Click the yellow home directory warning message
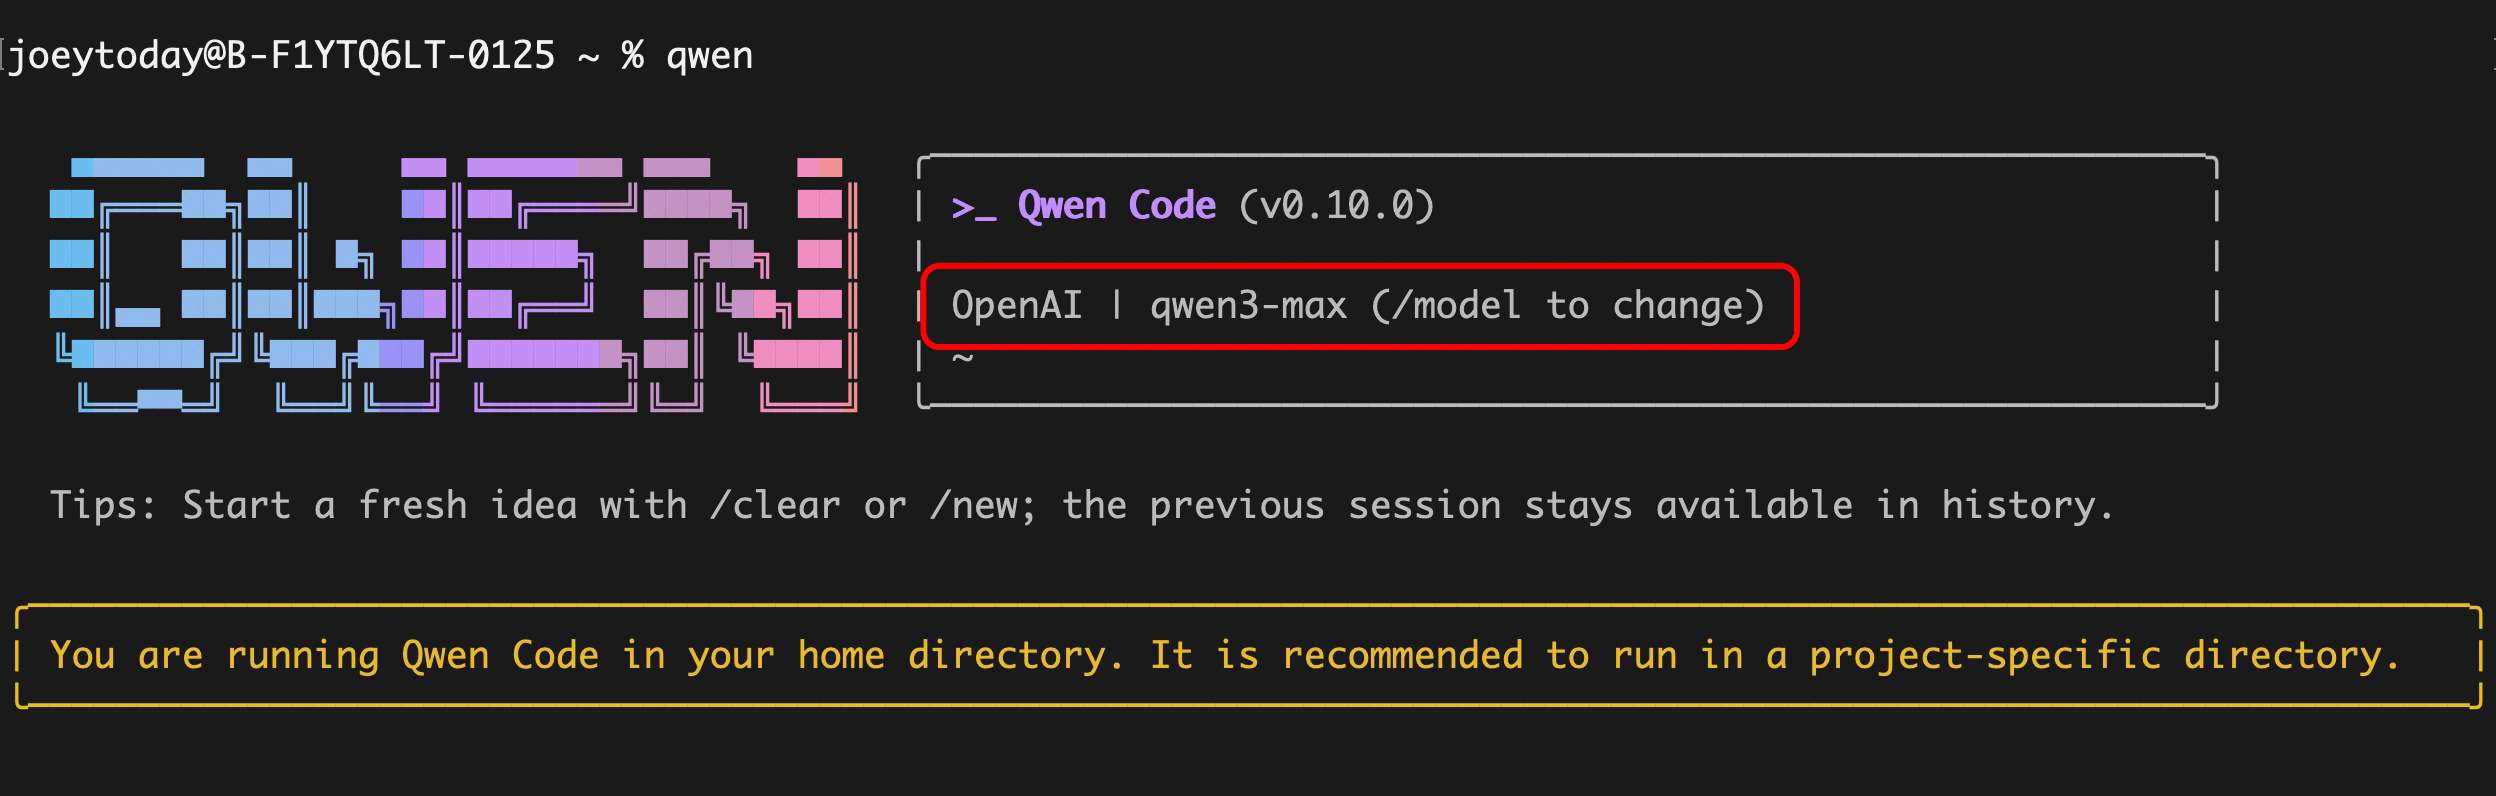 (1224, 656)
